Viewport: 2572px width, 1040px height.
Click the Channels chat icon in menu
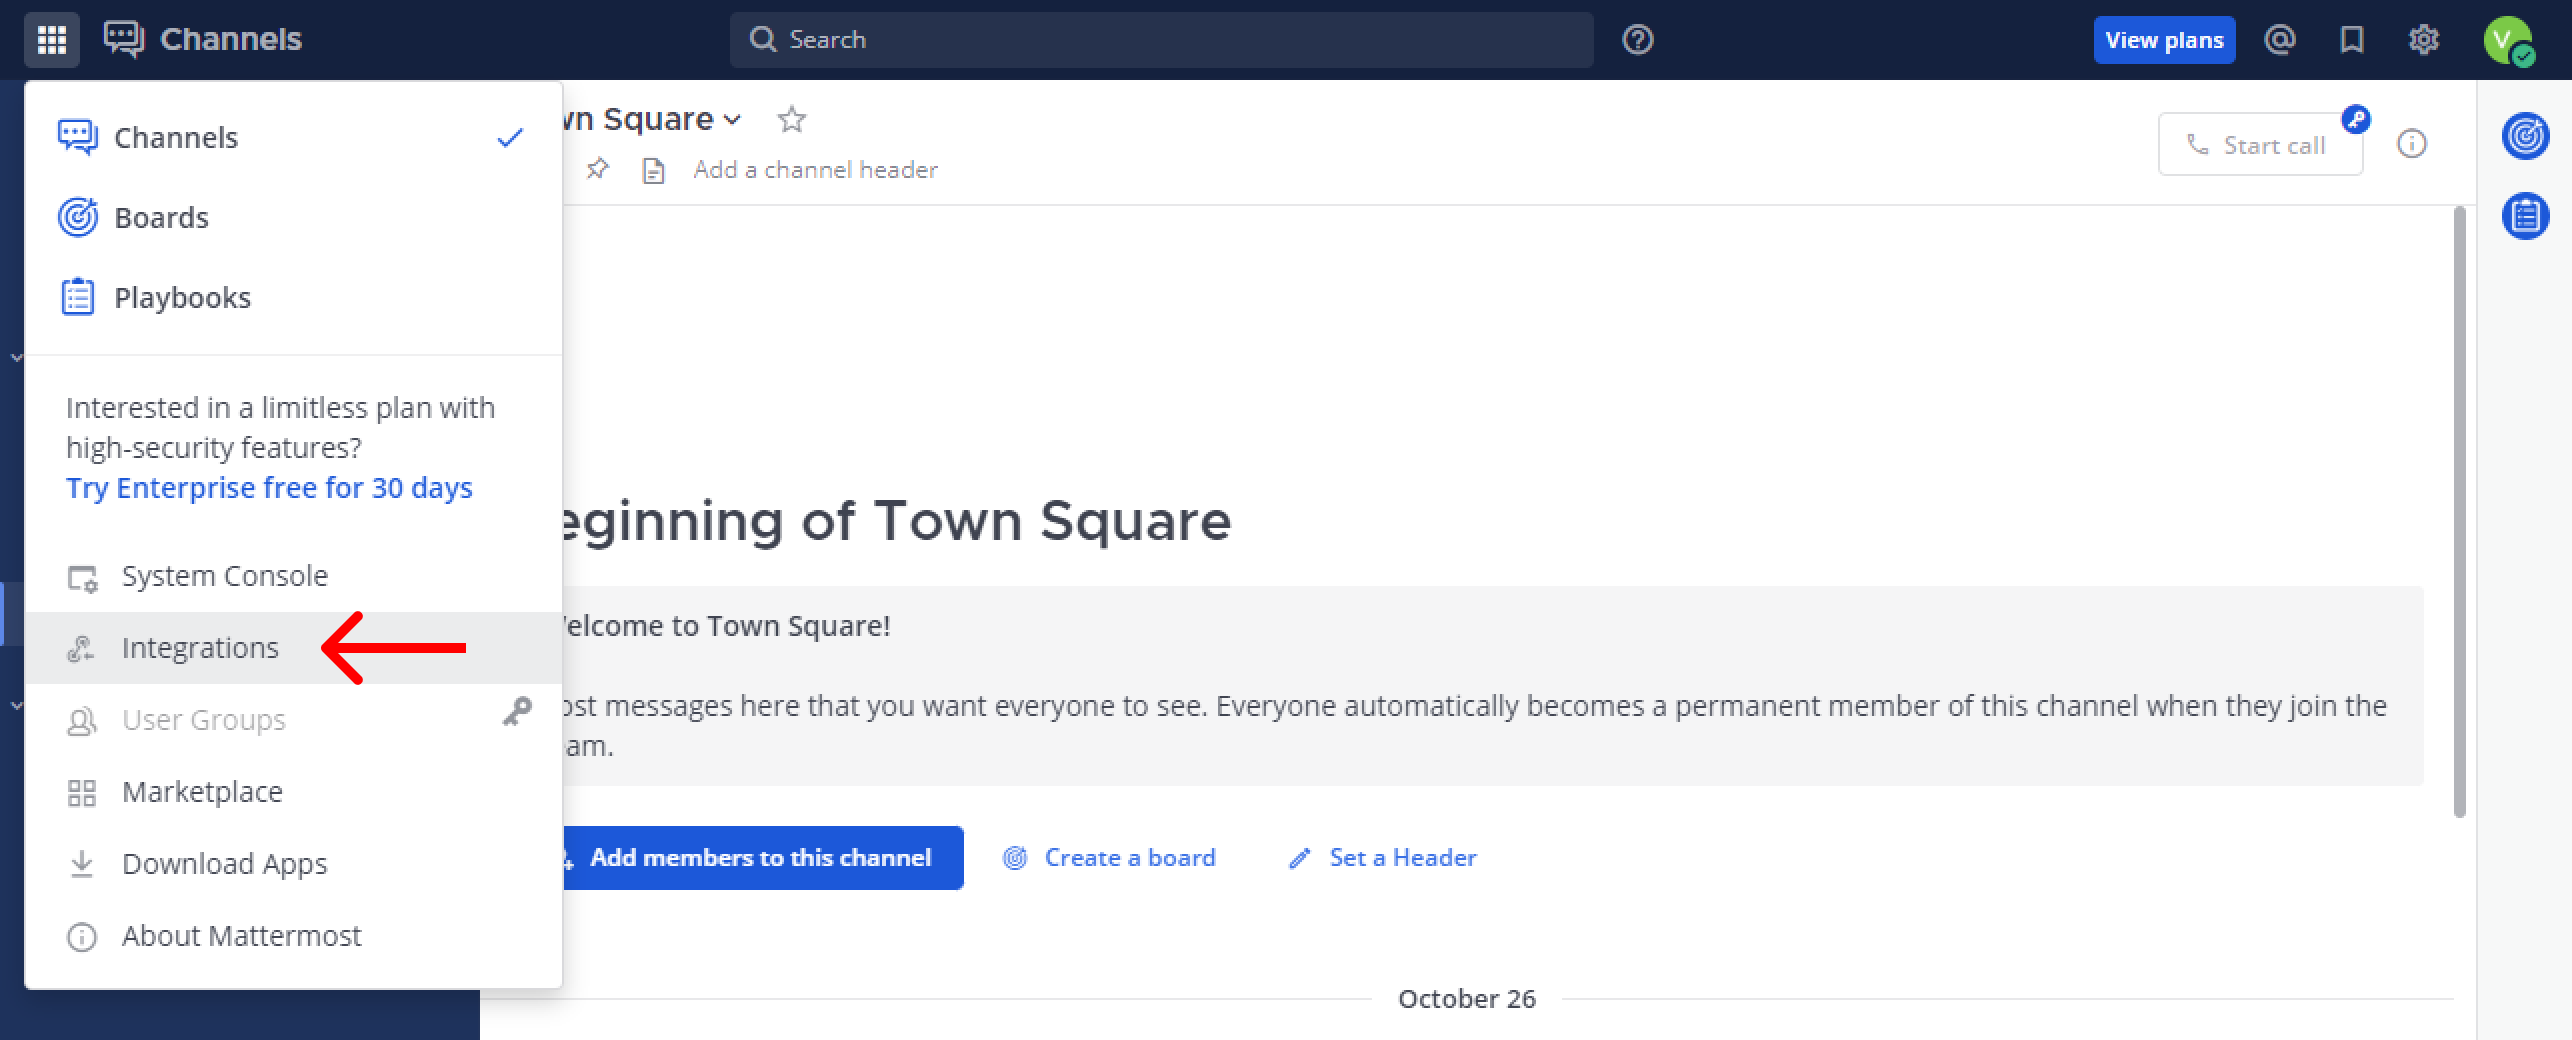pos(78,137)
